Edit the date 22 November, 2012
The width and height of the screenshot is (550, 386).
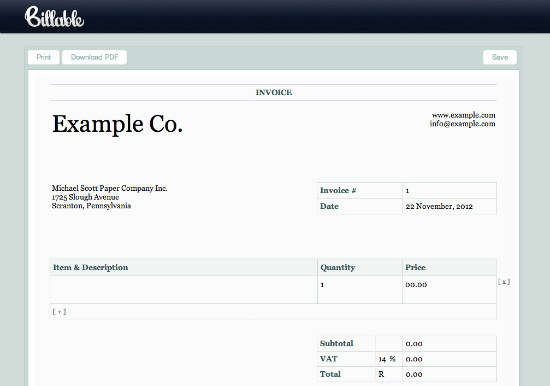(449, 206)
